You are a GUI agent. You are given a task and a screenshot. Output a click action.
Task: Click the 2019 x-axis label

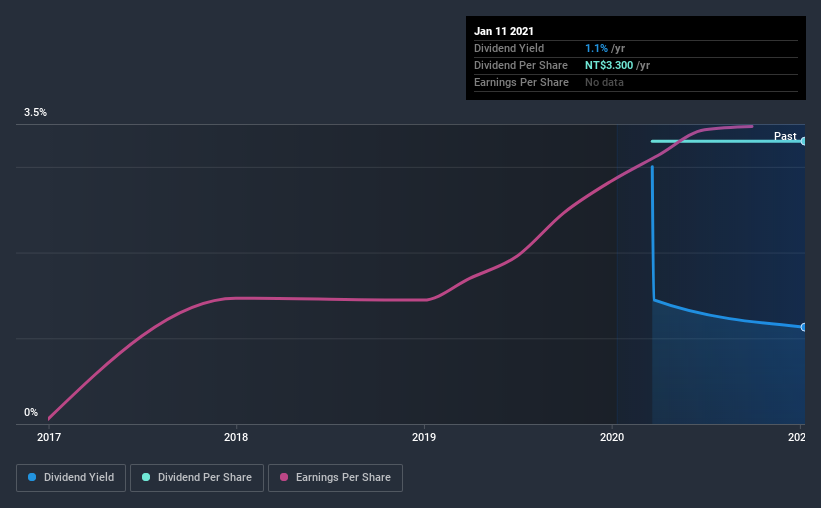click(x=424, y=437)
